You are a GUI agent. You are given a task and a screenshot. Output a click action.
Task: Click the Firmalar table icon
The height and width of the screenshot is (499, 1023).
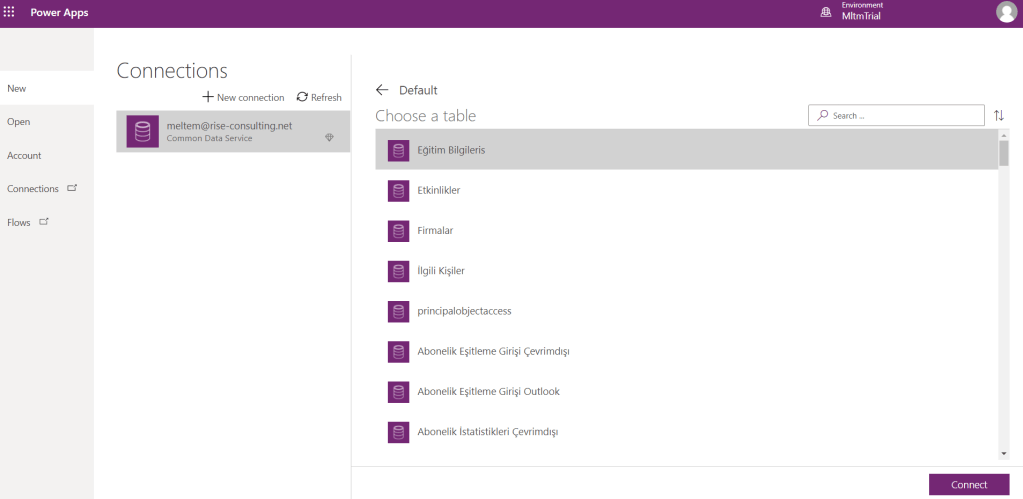pos(399,231)
